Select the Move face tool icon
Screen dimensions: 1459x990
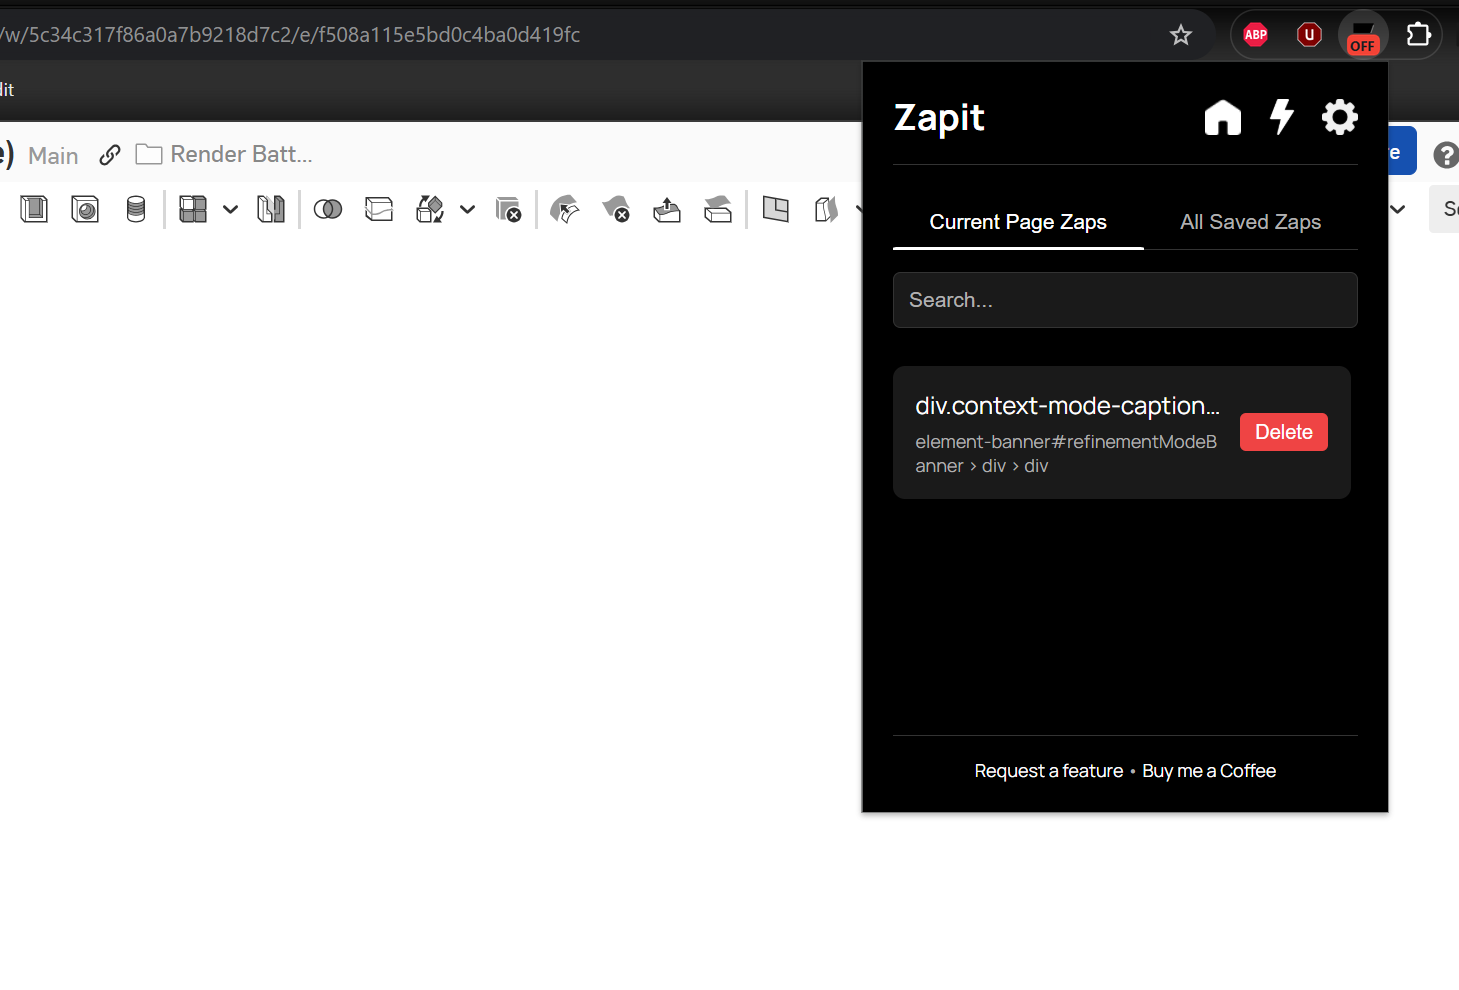coord(667,209)
